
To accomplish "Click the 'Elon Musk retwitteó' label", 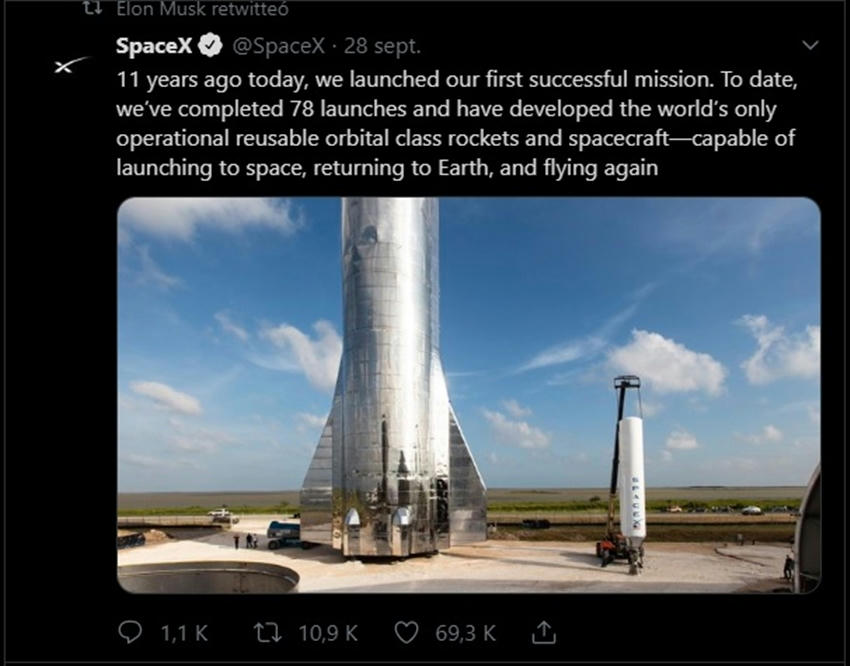I will [183, 10].
